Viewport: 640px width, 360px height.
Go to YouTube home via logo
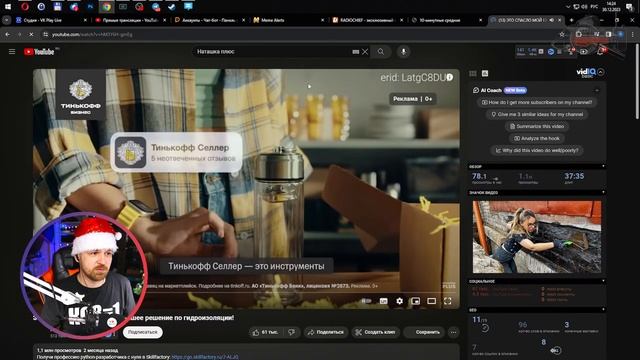pyautogui.click(x=39, y=51)
